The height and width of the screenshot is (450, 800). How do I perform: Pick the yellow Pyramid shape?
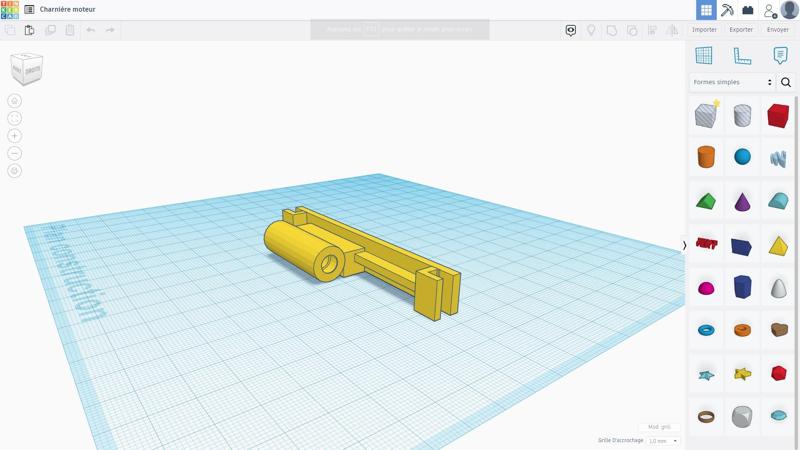778,245
